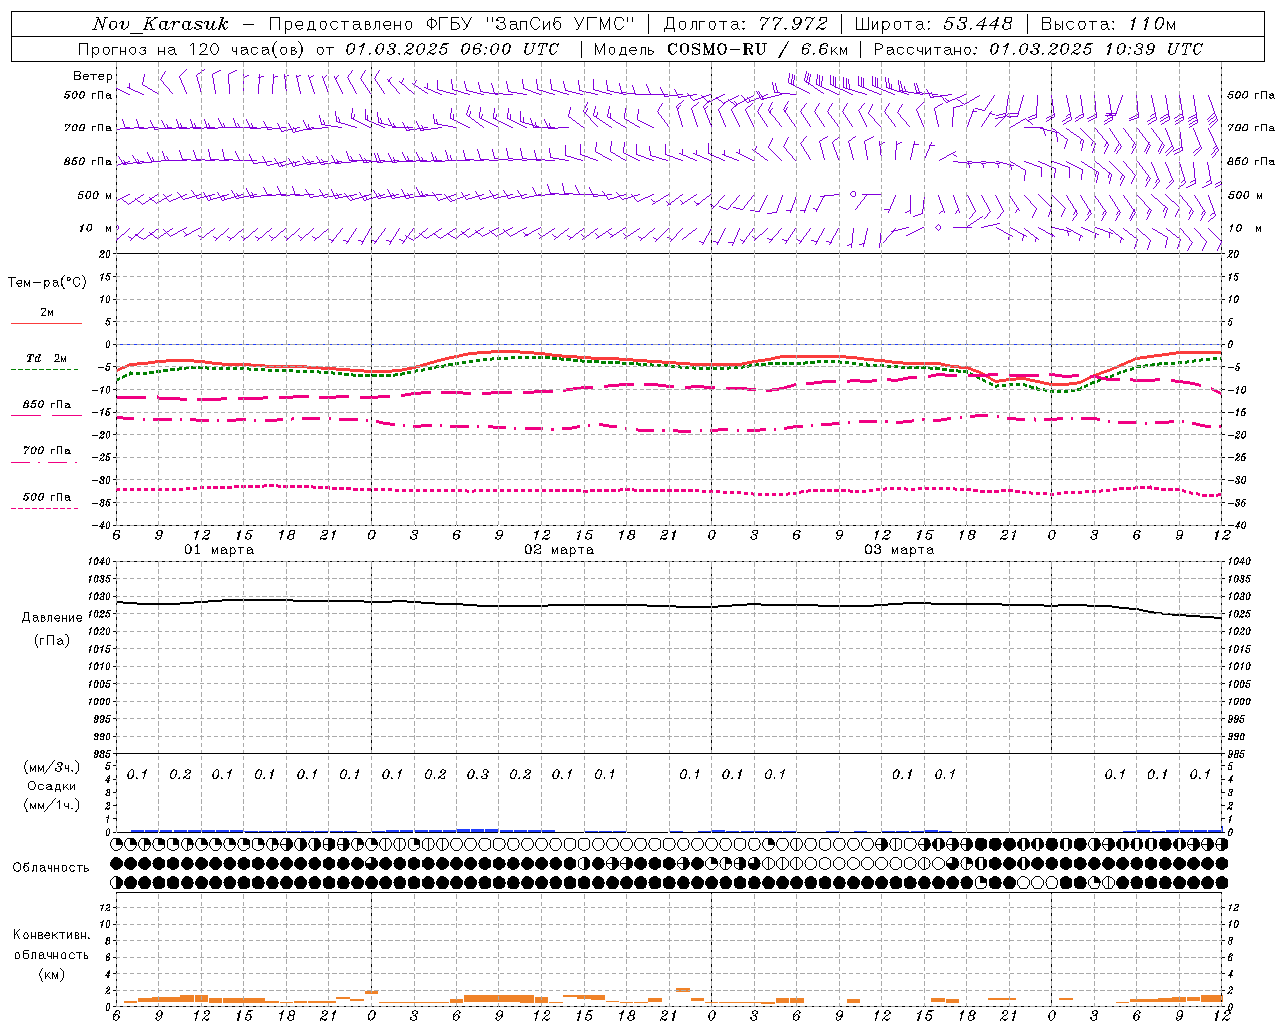This screenshot has width=1280, height=1024.
Task: Click the "03 марта" date label
Action: [x=899, y=550]
